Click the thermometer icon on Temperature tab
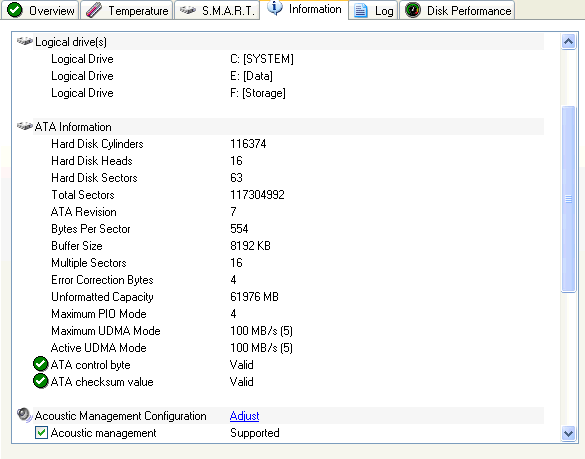This screenshot has height=459, width=585. point(94,10)
